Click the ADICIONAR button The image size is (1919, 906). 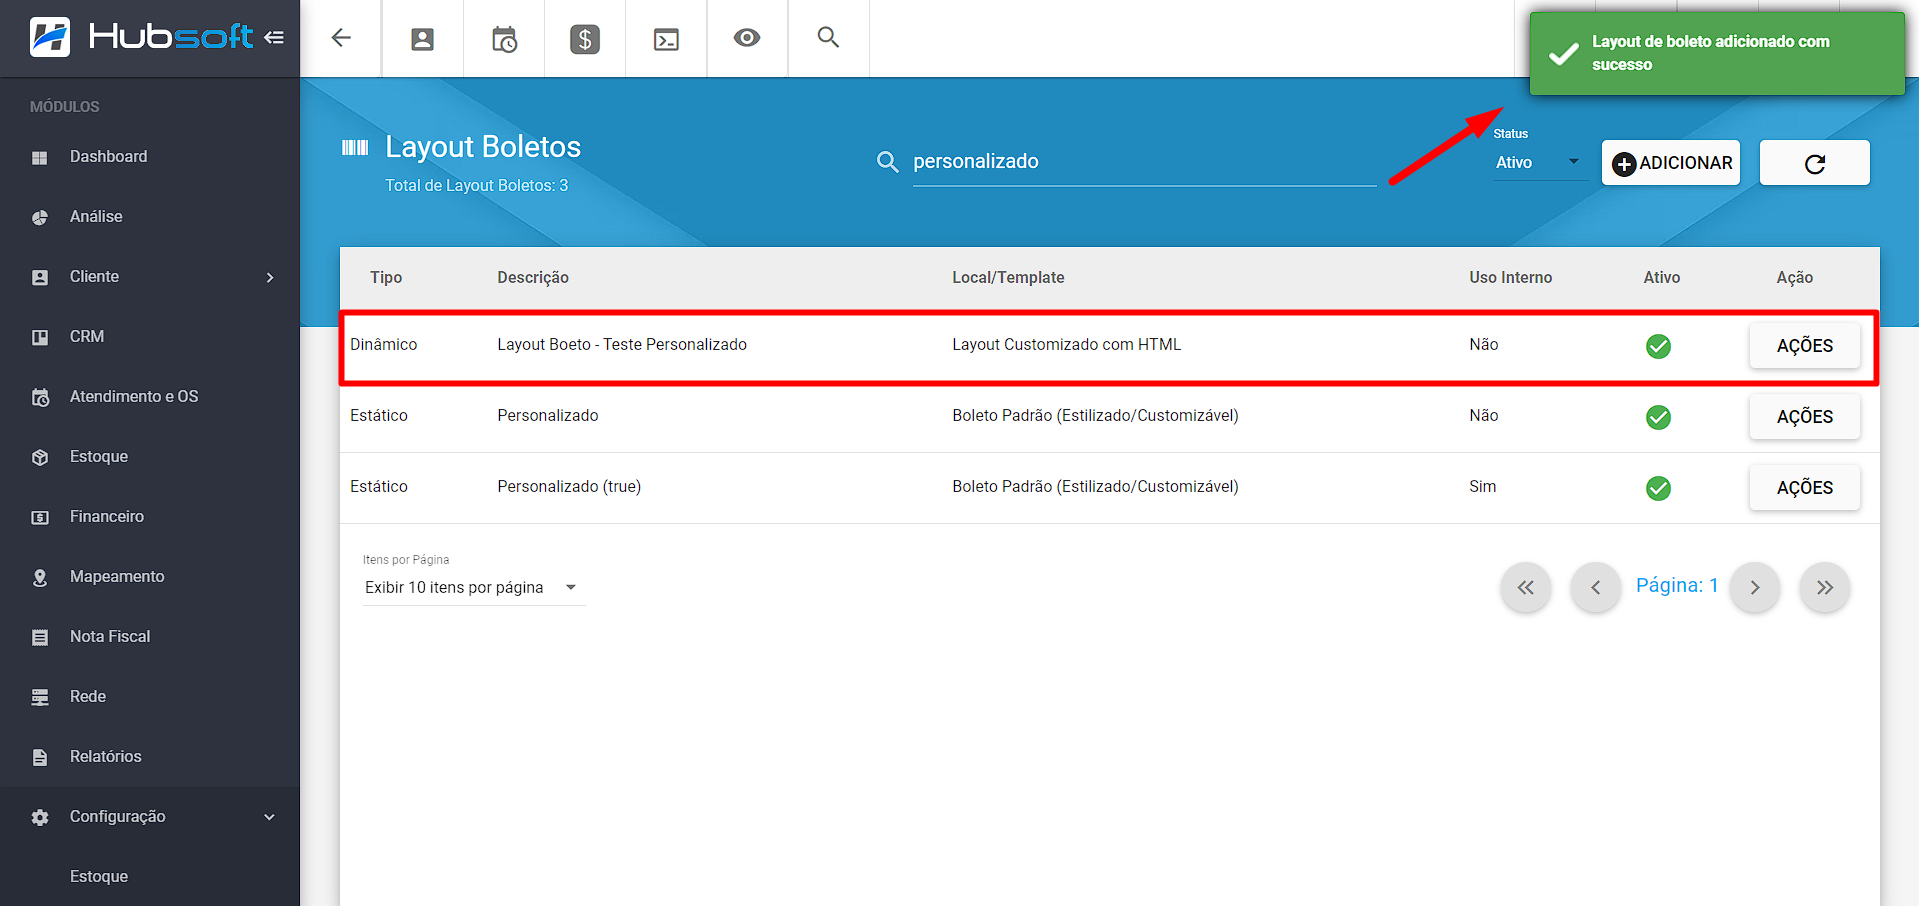(1671, 163)
